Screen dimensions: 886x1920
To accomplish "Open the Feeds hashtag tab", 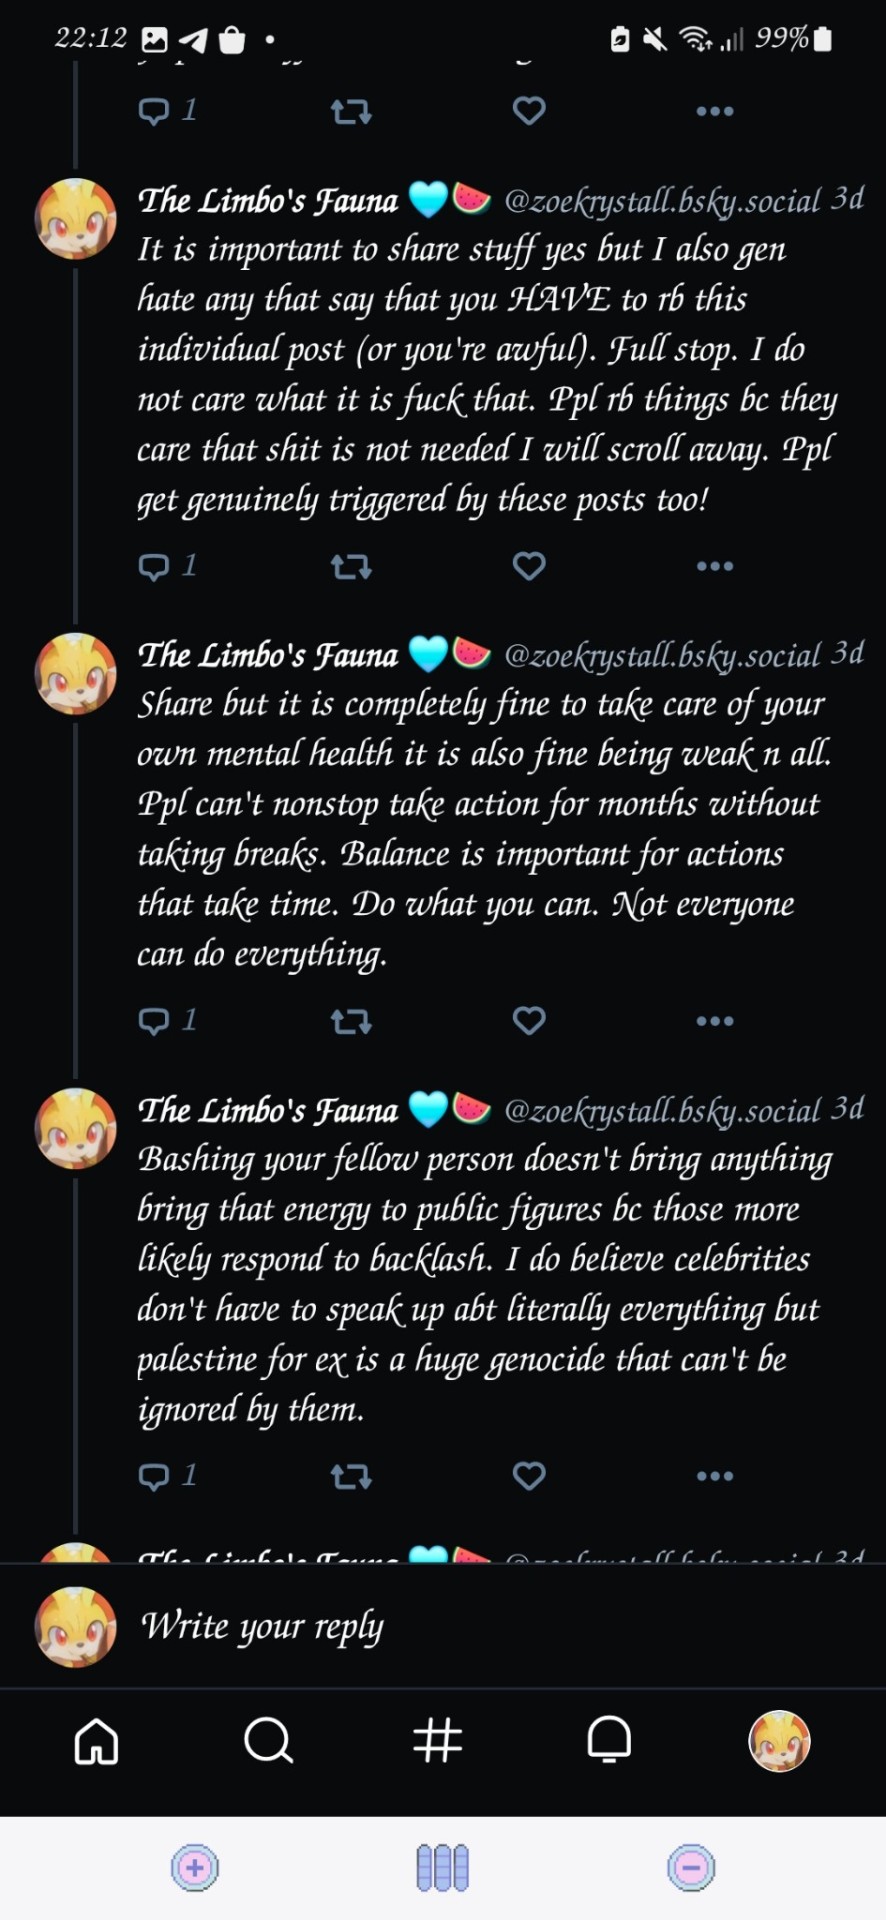I will click(x=438, y=1741).
